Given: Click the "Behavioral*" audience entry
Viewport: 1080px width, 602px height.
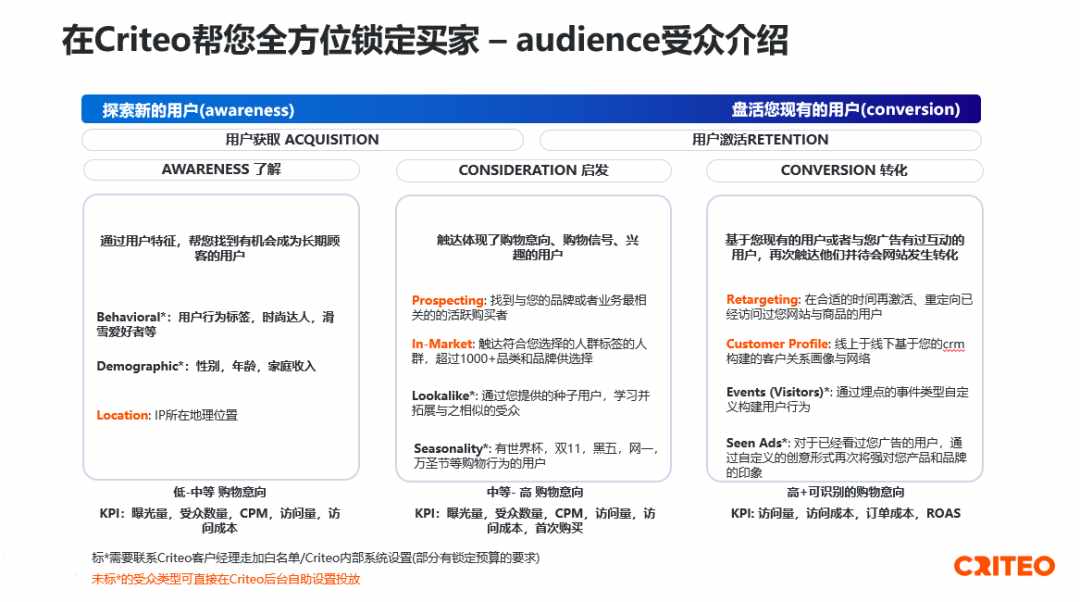Looking at the screenshot, I should point(216,324).
